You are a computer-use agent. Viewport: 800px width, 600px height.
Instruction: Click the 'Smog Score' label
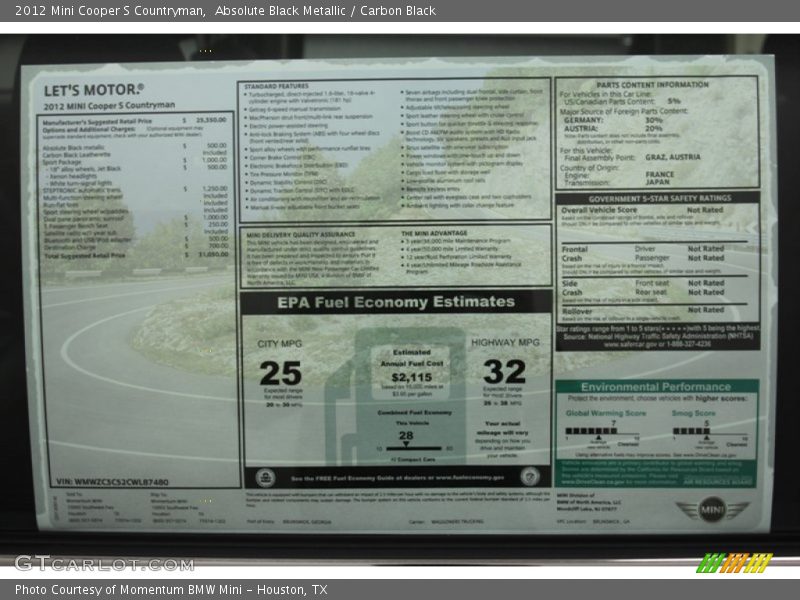[693, 413]
